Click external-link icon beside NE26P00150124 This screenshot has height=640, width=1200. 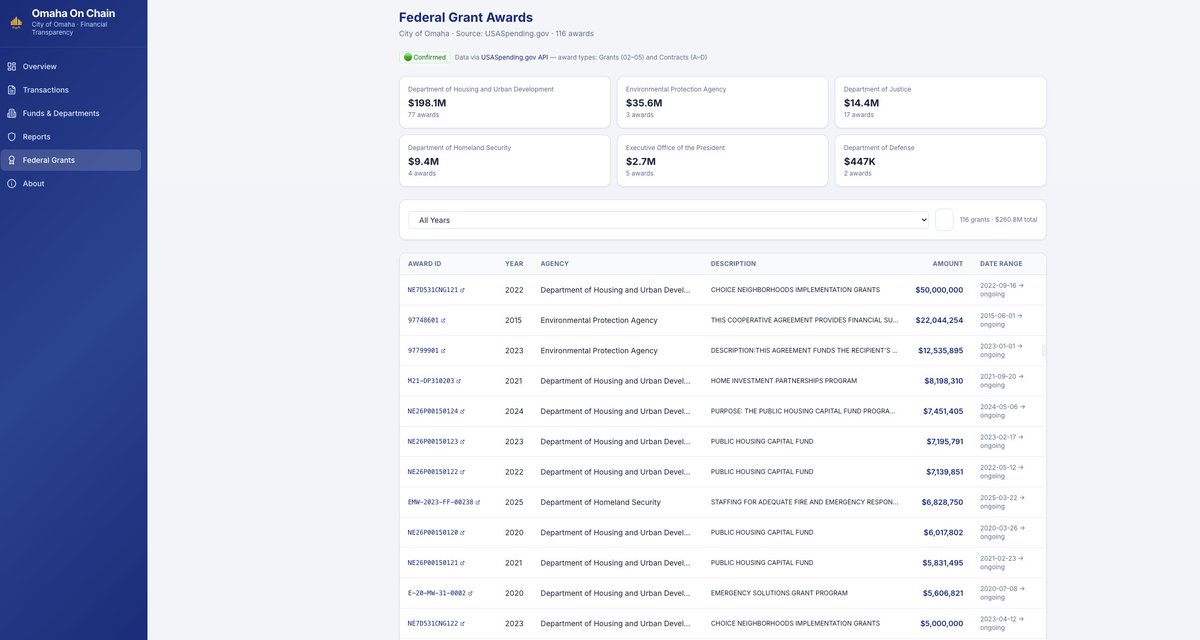point(463,411)
